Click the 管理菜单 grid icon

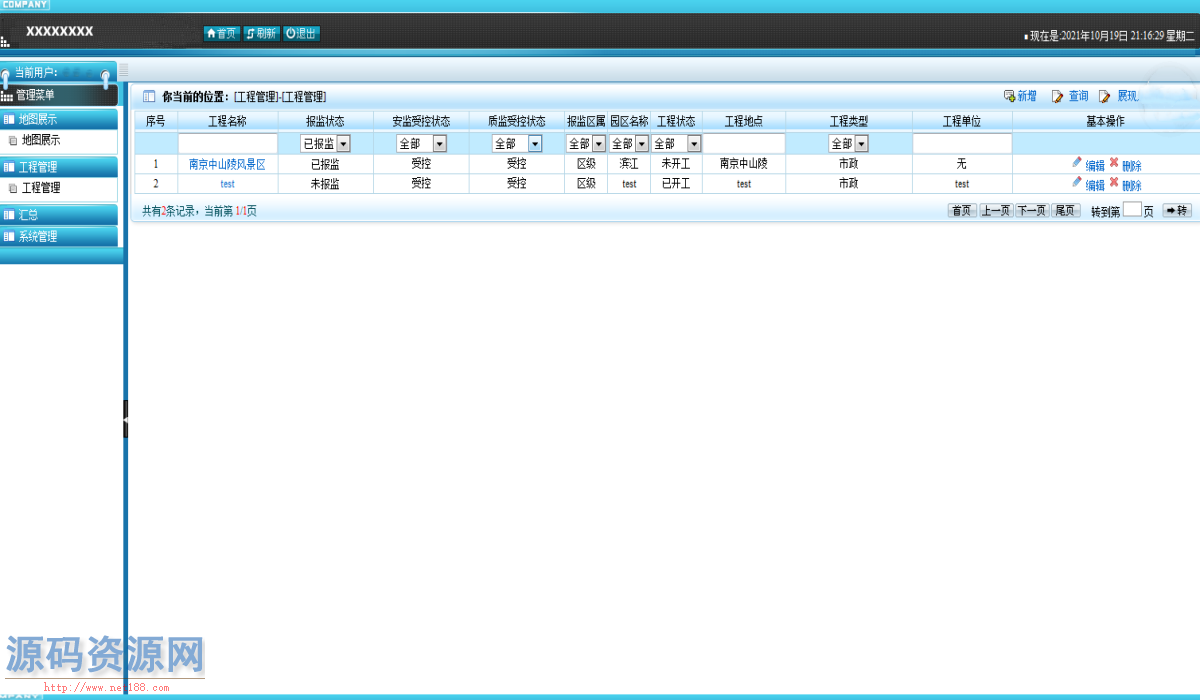click(7, 96)
